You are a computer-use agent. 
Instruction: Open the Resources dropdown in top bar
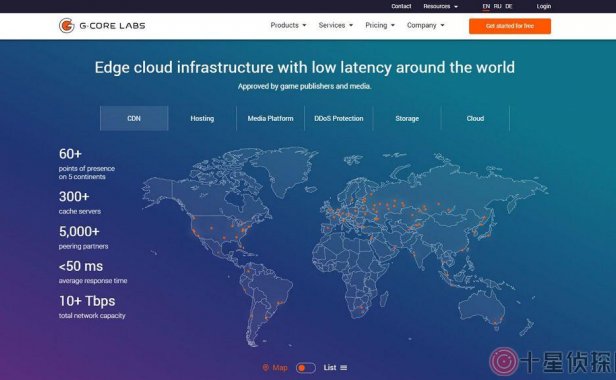pyautogui.click(x=440, y=6)
